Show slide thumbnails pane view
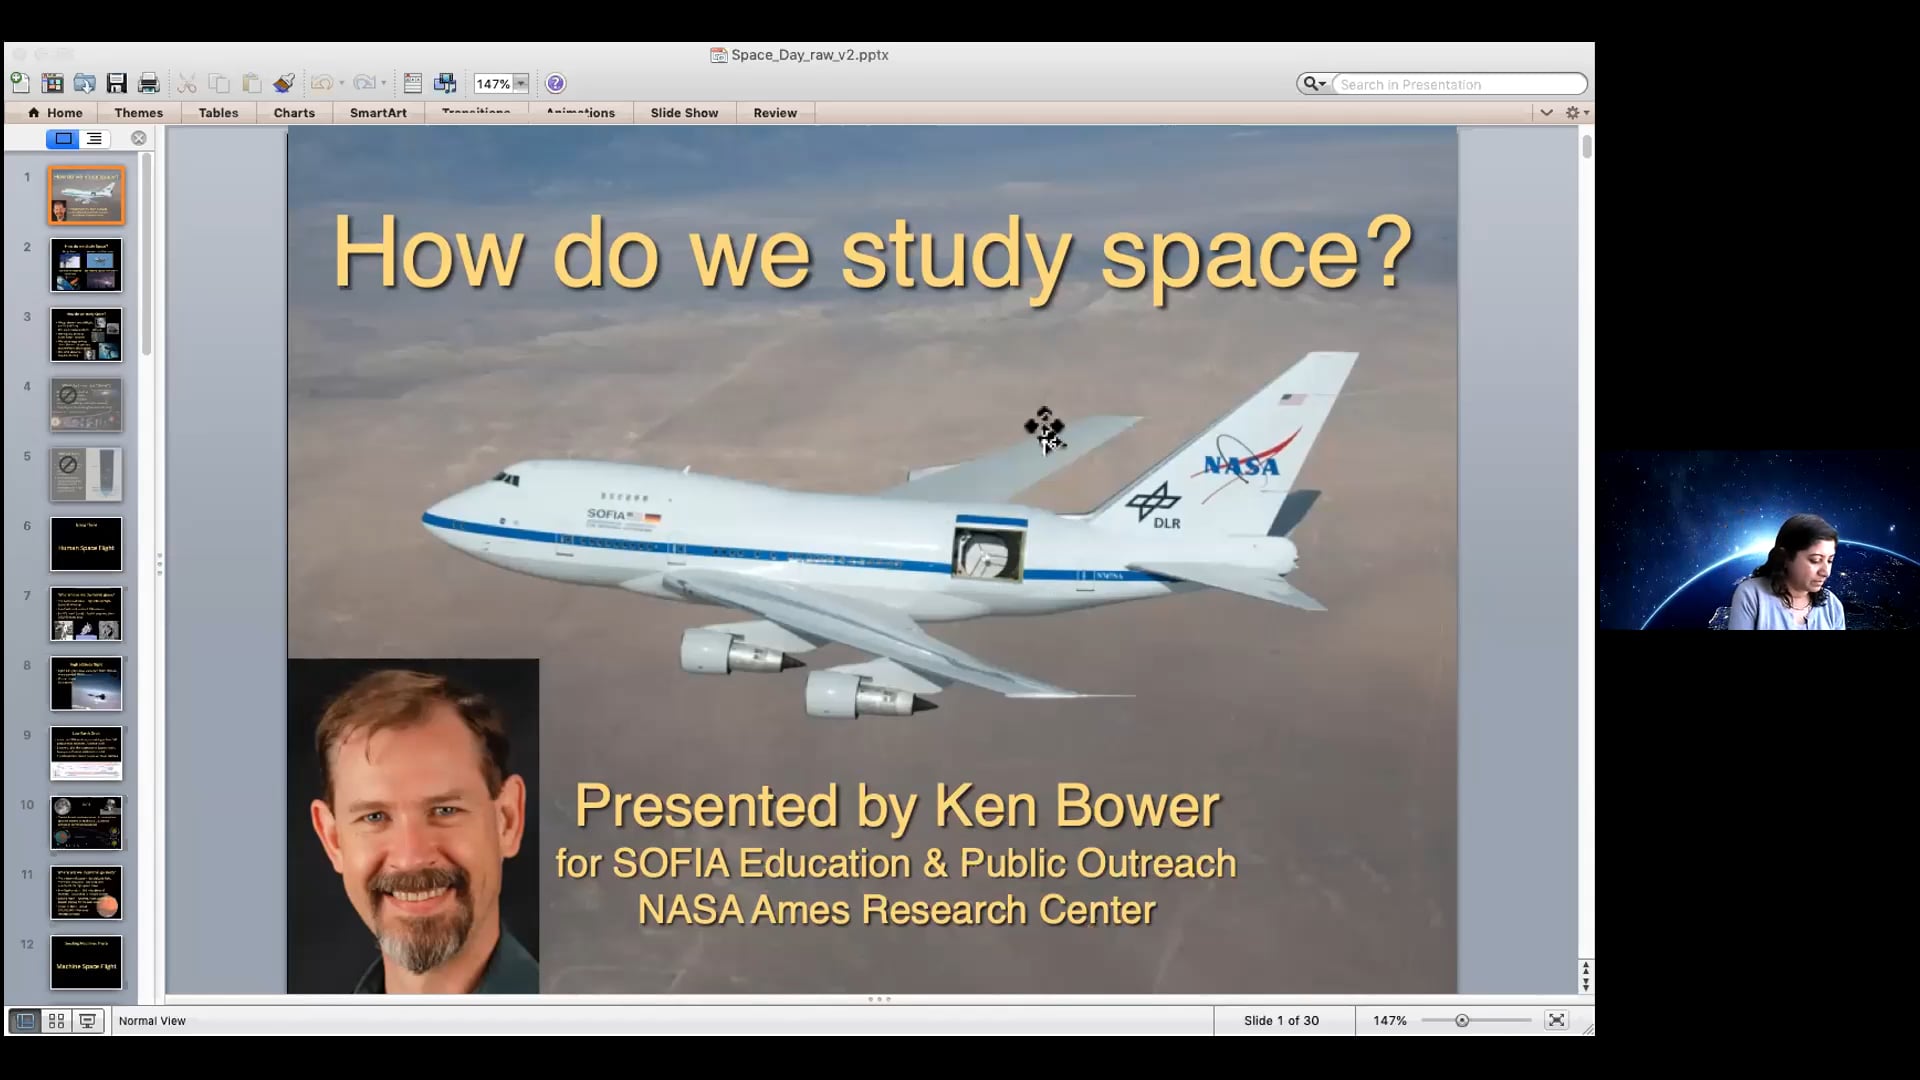The width and height of the screenshot is (1920, 1080). coord(63,139)
